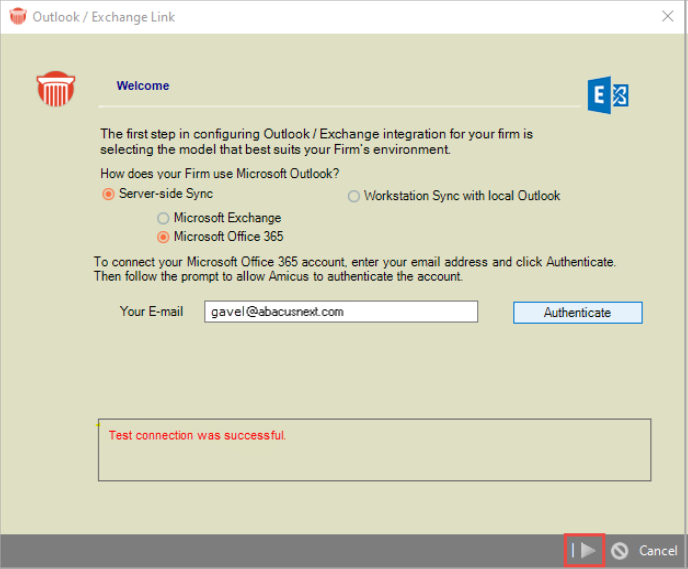The width and height of the screenshot is (688, 569).
Task: Focus the Your E-mail input field
Action: click(x=341, y=311)
